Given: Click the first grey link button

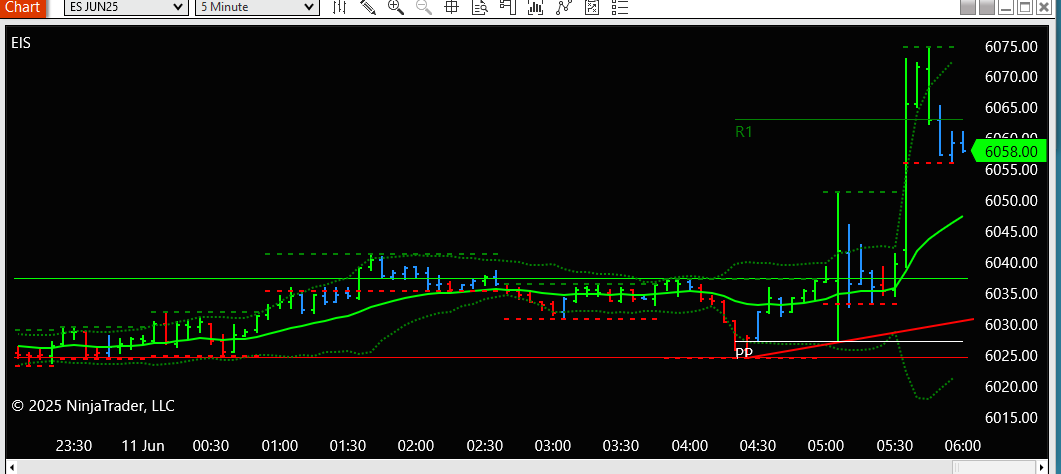Looking at the screenshot, I should pyautogui.click(x=968, y=7).
